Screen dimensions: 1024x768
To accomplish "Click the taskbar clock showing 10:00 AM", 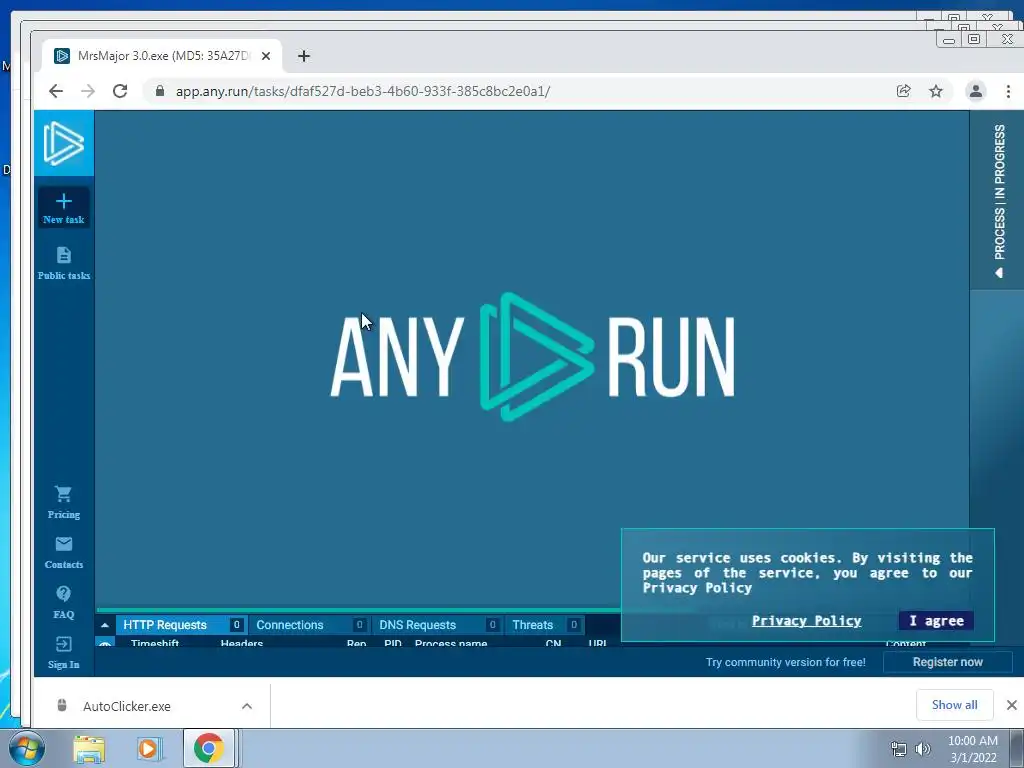I will click(x=972, y=749).
